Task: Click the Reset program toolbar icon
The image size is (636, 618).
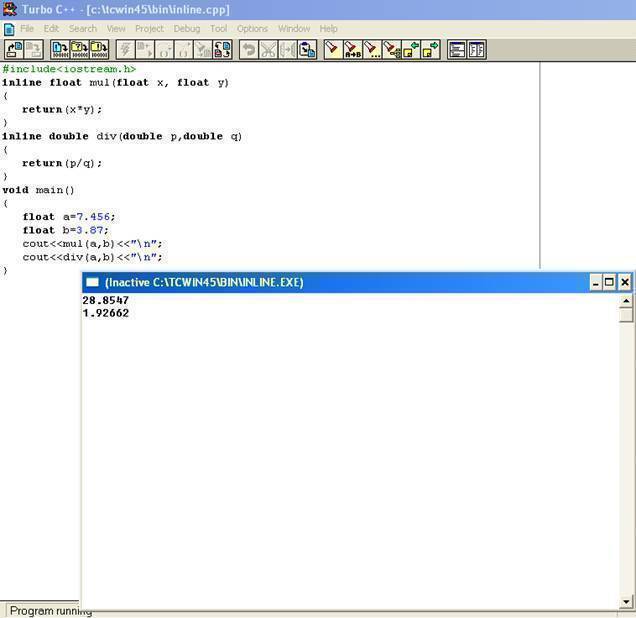Action: pos(222,50)
